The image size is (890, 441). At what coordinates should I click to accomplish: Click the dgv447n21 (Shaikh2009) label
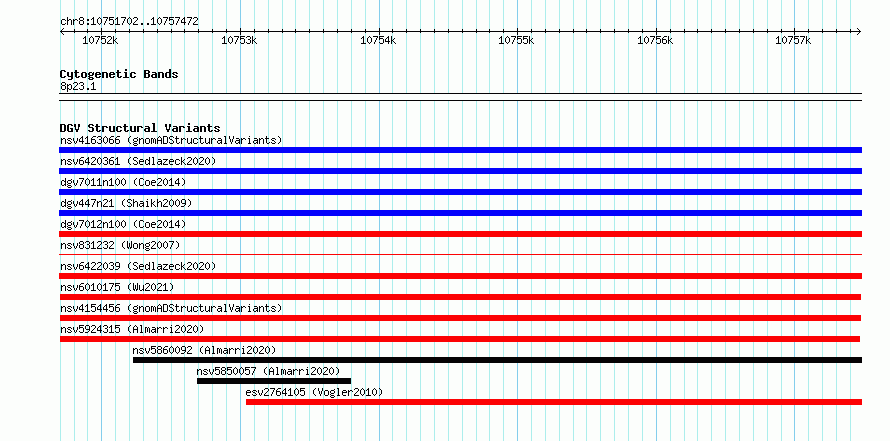tap(126, 203)
